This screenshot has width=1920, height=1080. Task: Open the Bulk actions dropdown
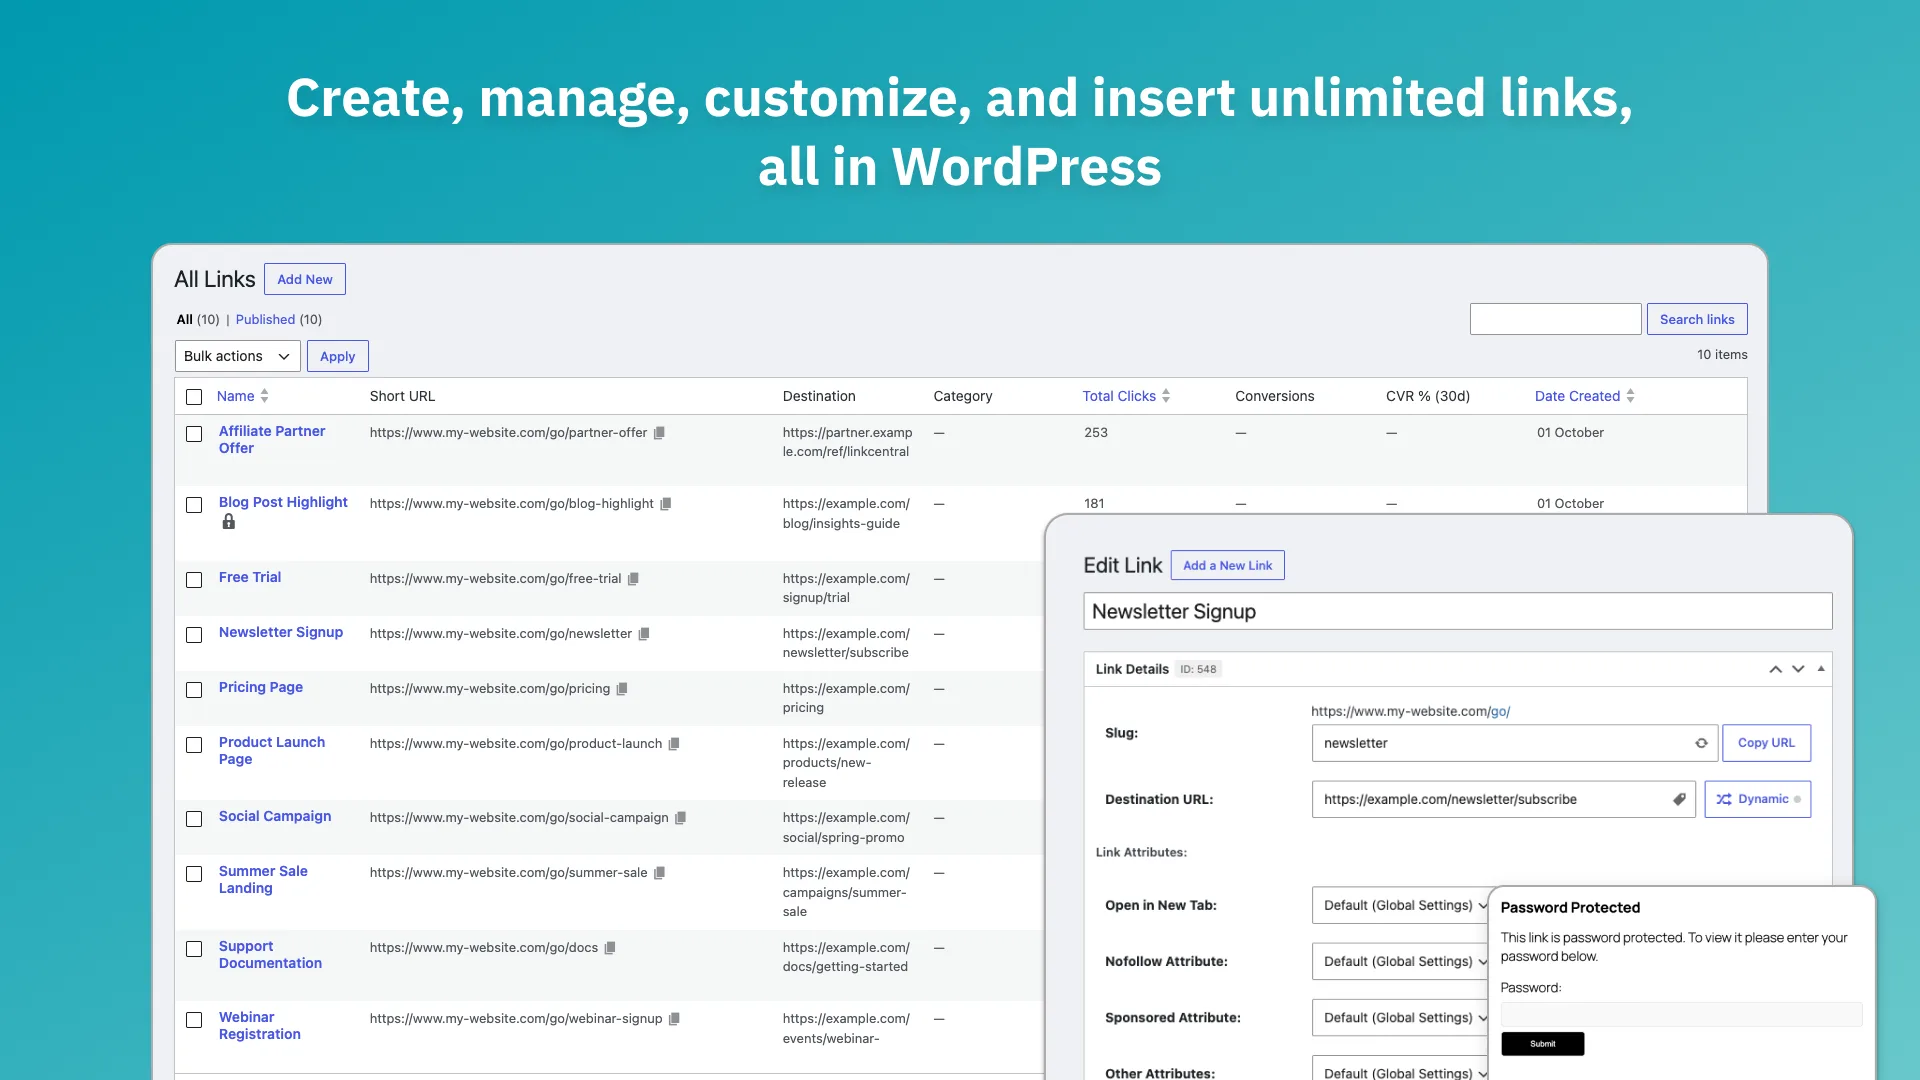(x=237, y=356)
